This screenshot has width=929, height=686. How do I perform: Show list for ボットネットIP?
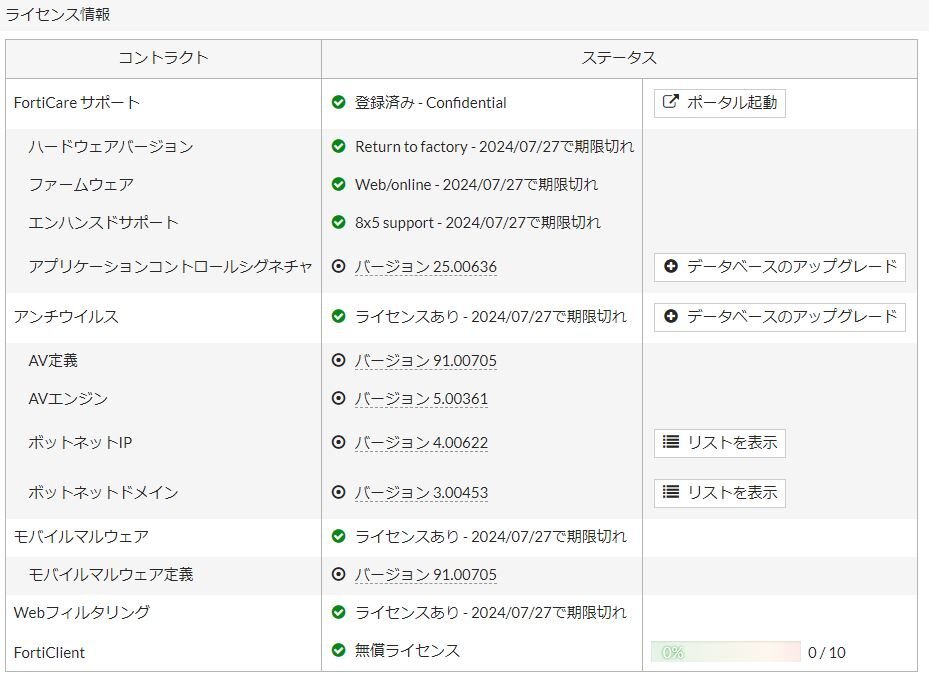coord(719,443)
